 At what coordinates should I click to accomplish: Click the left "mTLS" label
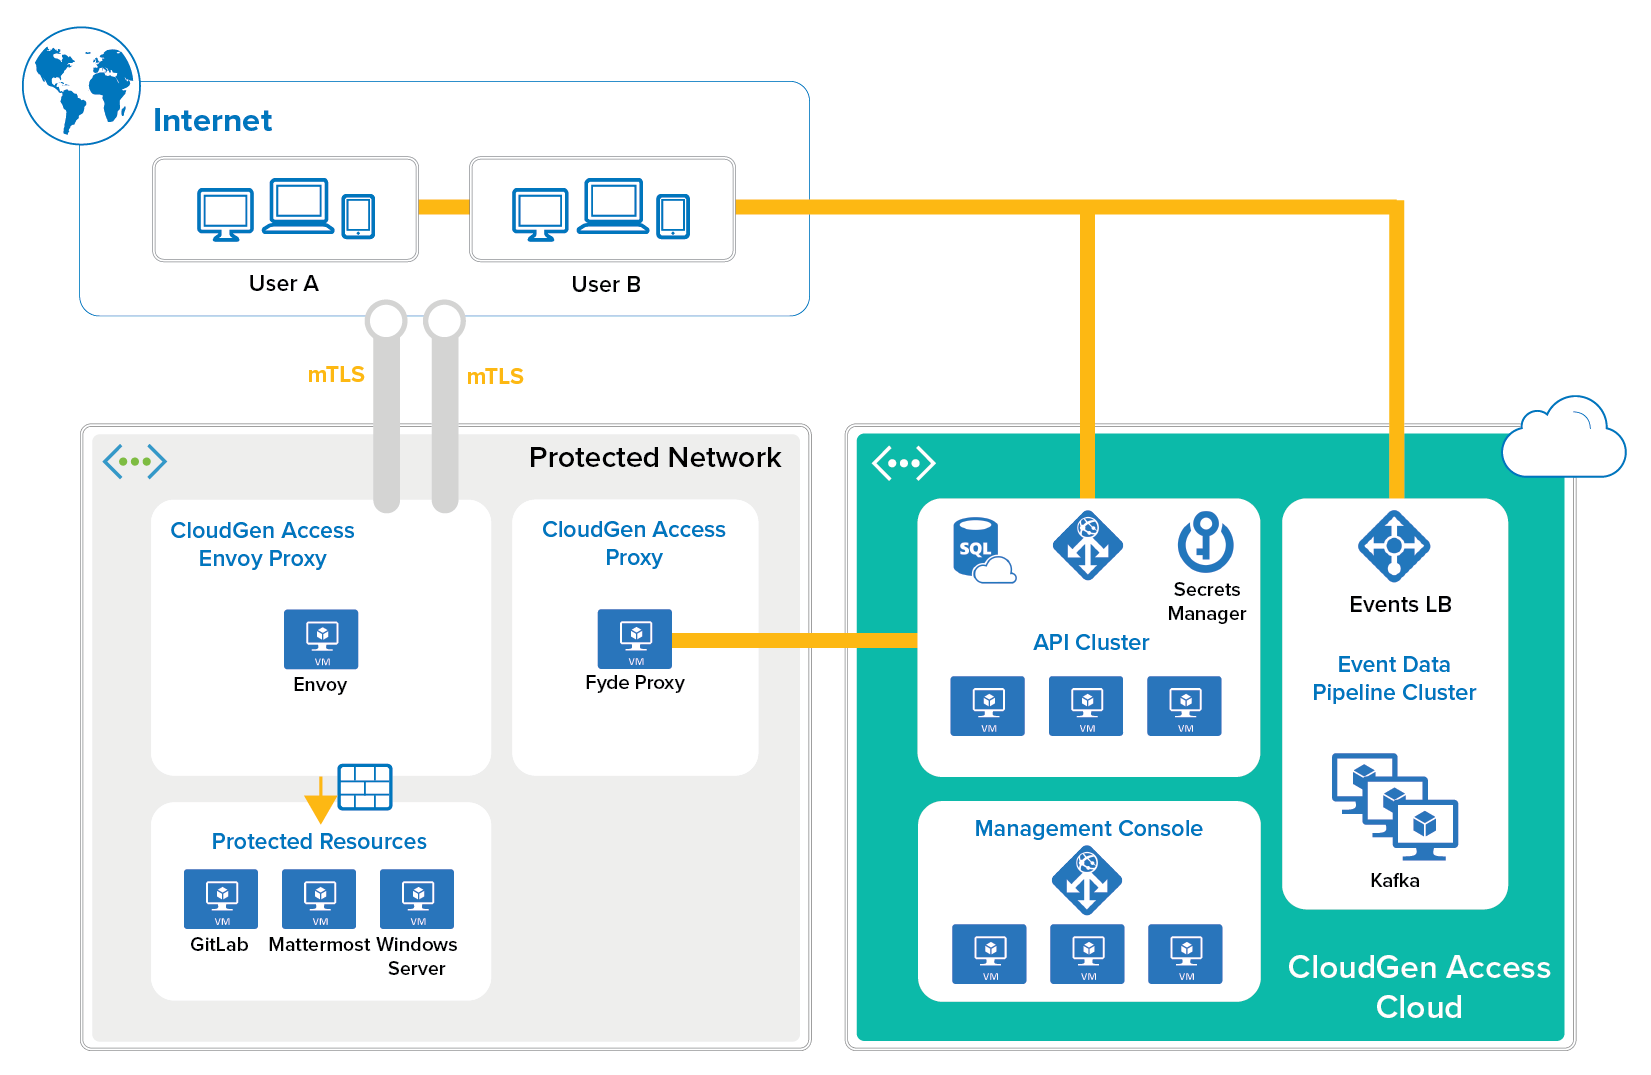click(x=336, y=374)
